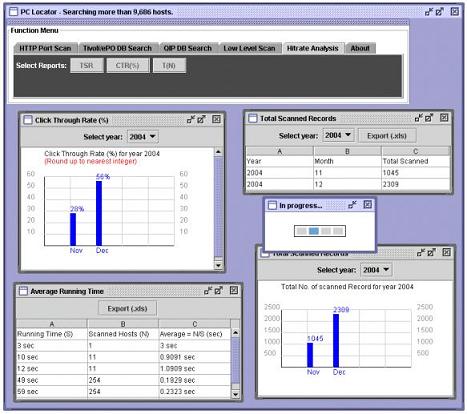Close the Average Running Time window
Viewport: 467px width, 414px height.
(234, 291)
